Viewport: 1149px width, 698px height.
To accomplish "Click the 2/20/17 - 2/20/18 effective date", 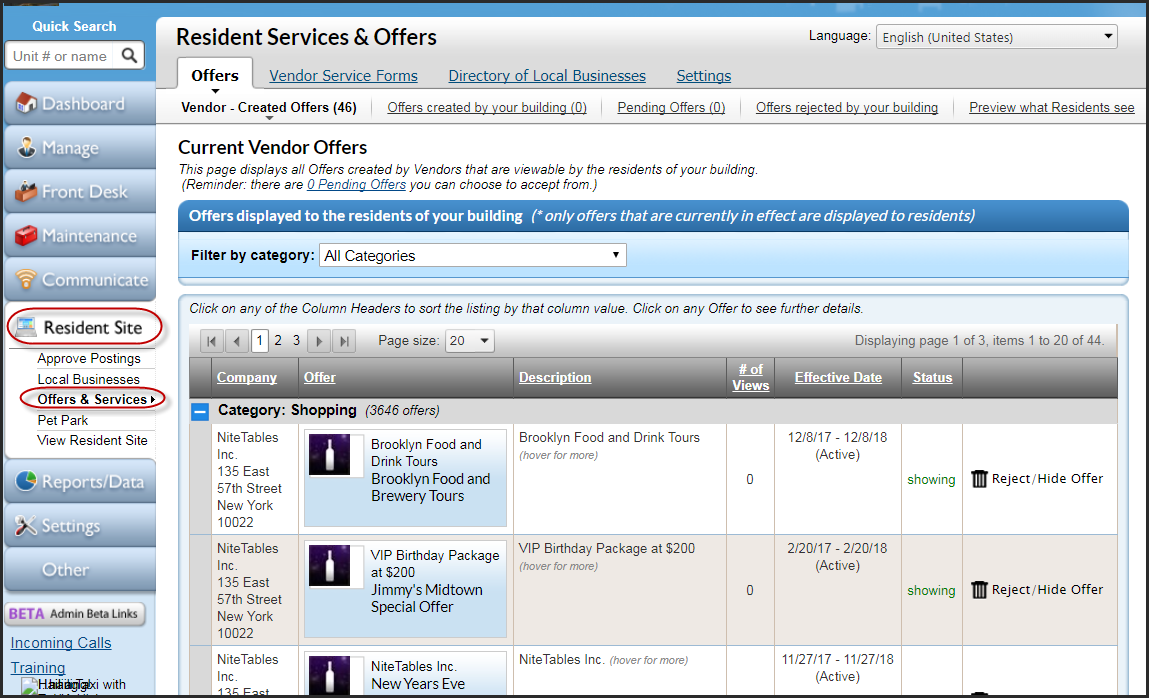I will coord(837,549).
